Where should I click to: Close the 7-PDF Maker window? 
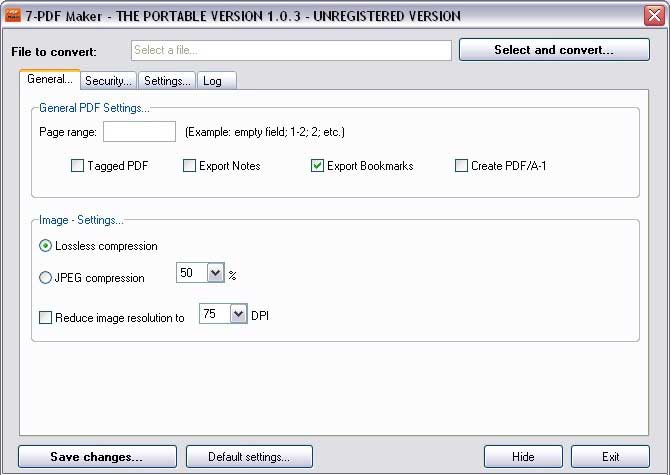tap(654, 16)
